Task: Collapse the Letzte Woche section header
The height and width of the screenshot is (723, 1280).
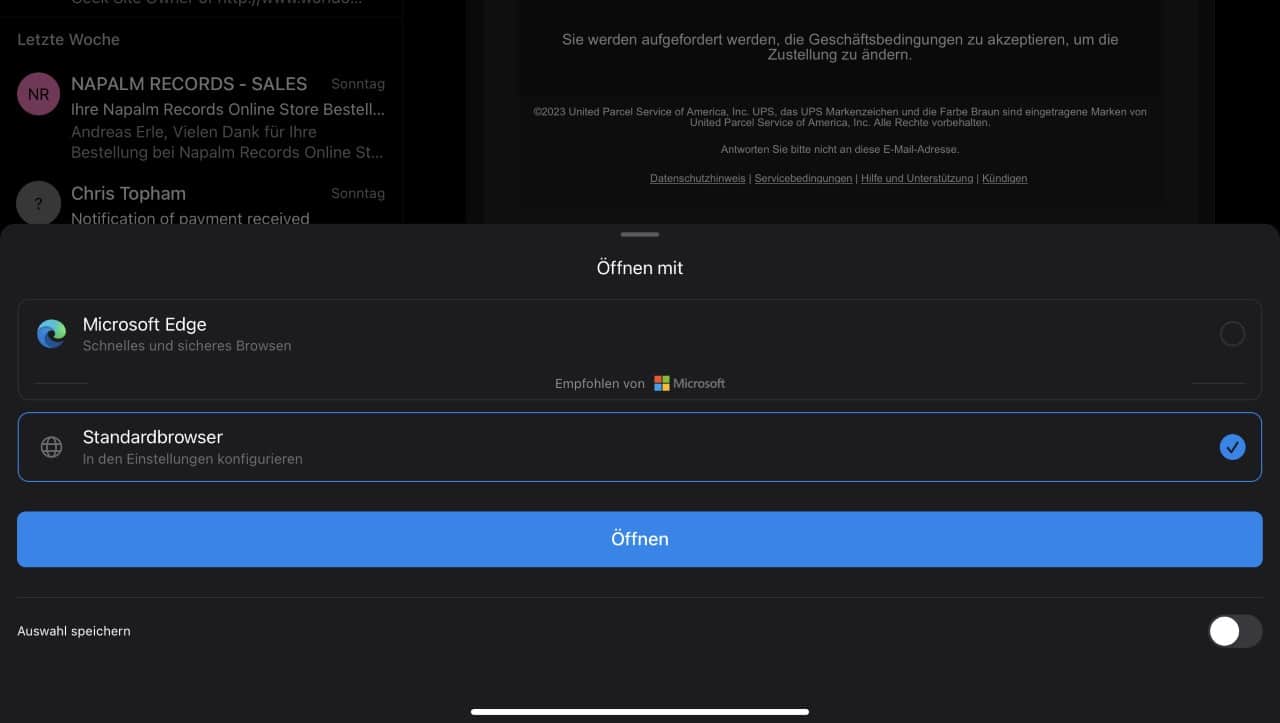Action: (x=68, y=40)
